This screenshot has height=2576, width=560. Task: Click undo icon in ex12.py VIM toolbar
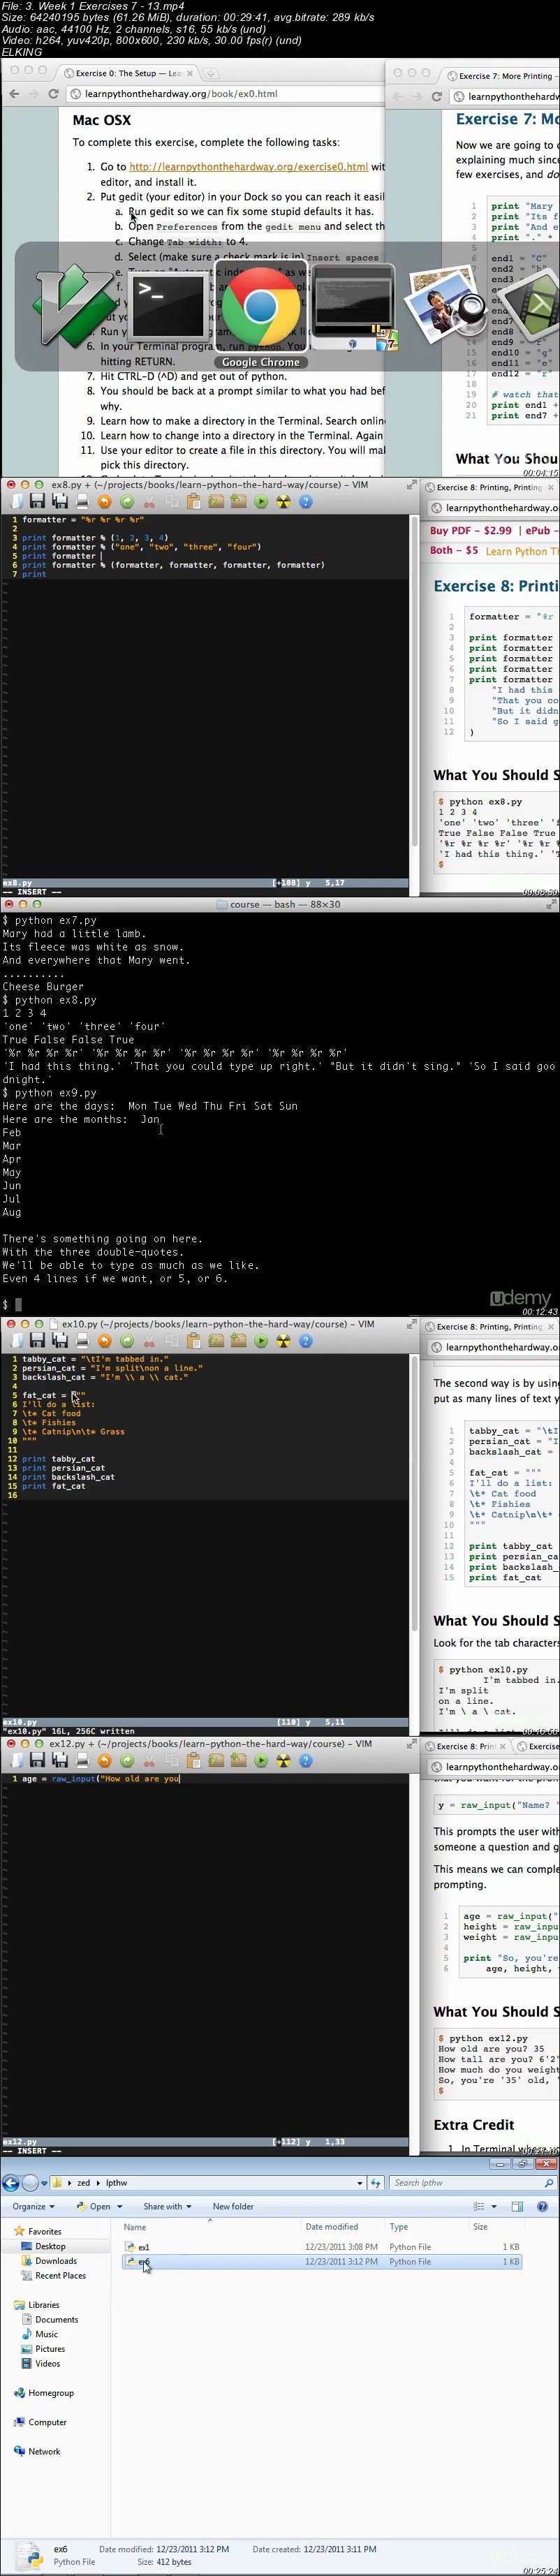[x=105, y=1760]
